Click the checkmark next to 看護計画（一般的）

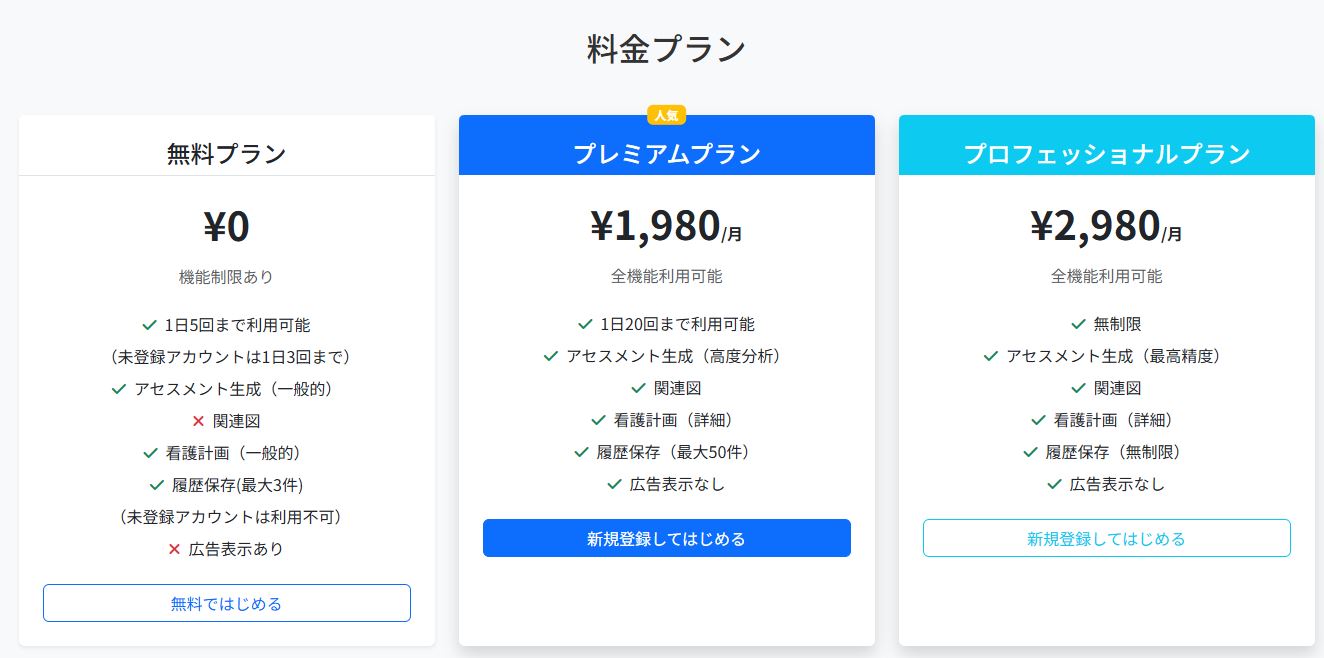pyautogui.click(x=150, y=453)
